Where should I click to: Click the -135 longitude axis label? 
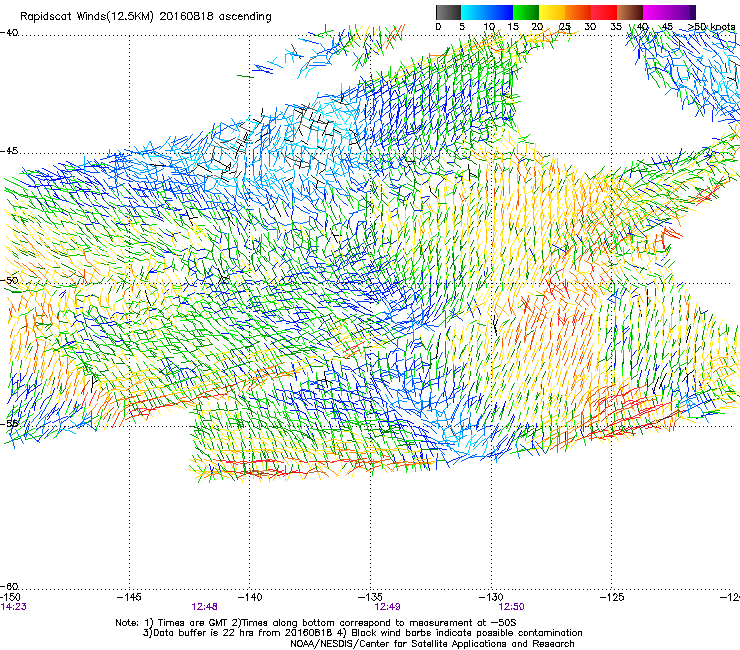370,597
